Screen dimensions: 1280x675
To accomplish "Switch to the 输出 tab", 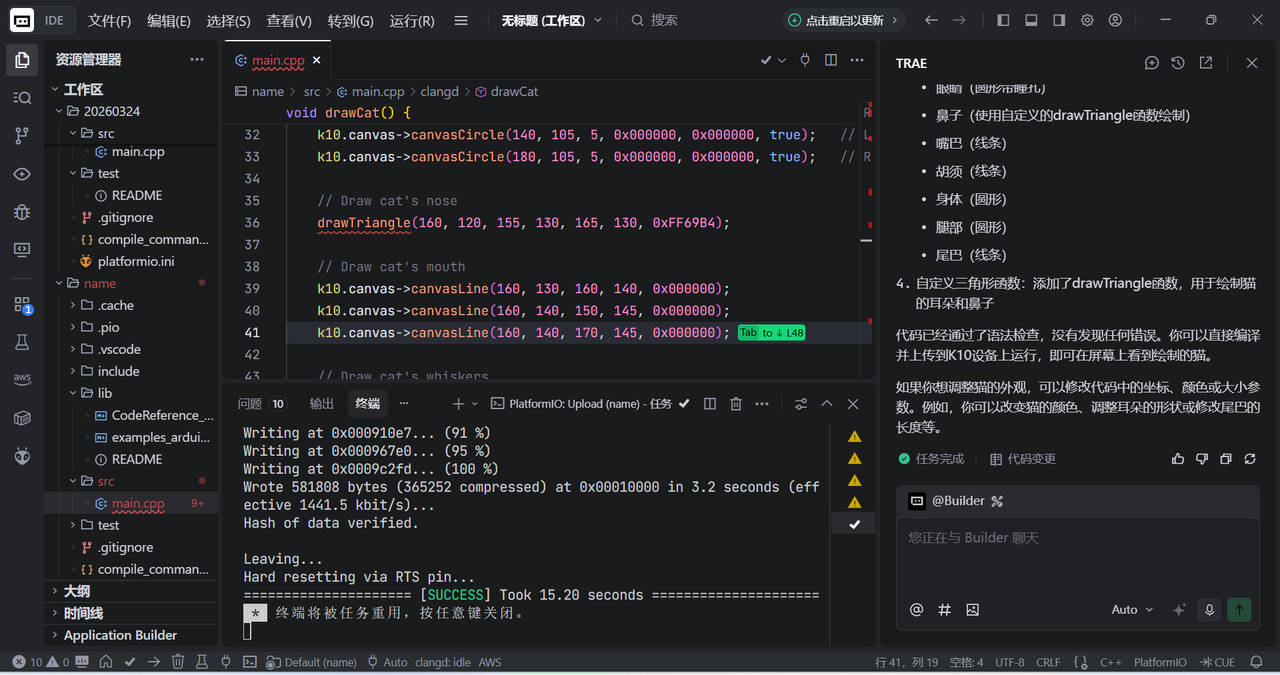I will [x=321, y=403].
